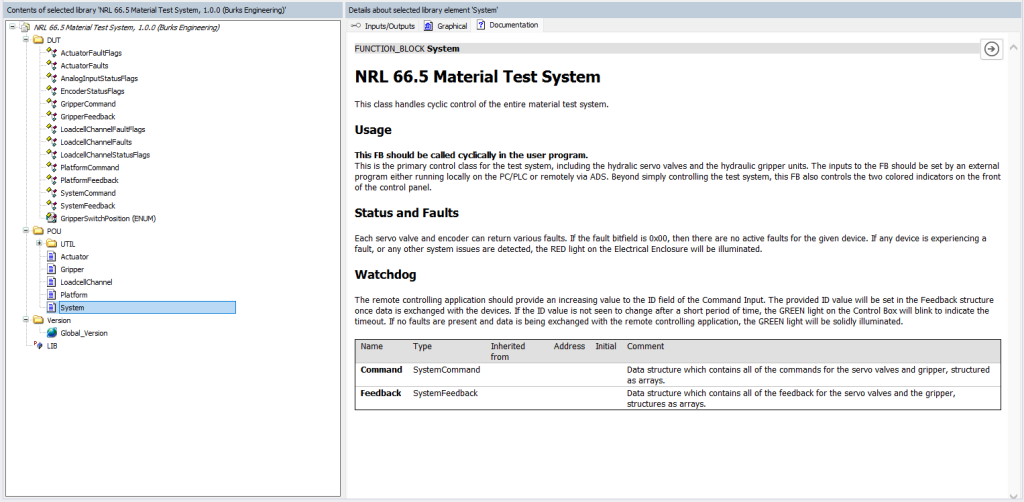Image resolution: width=1024 pixels, height=502 pixels.
Task: Click the library root document icon
Action: tap(25, 27)
